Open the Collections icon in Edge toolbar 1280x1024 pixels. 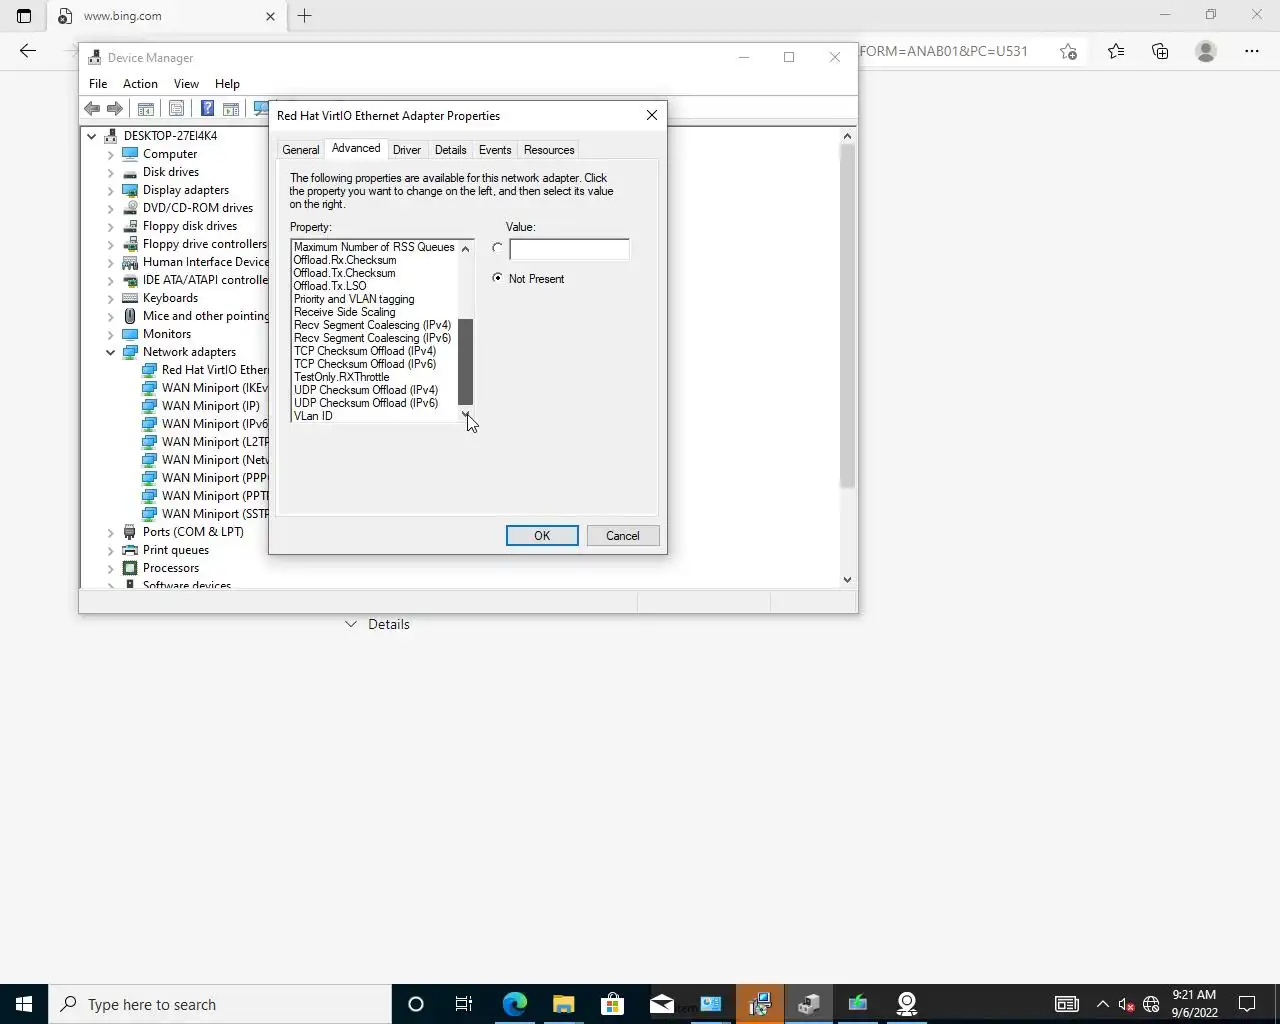click(x=1160, y=51)
